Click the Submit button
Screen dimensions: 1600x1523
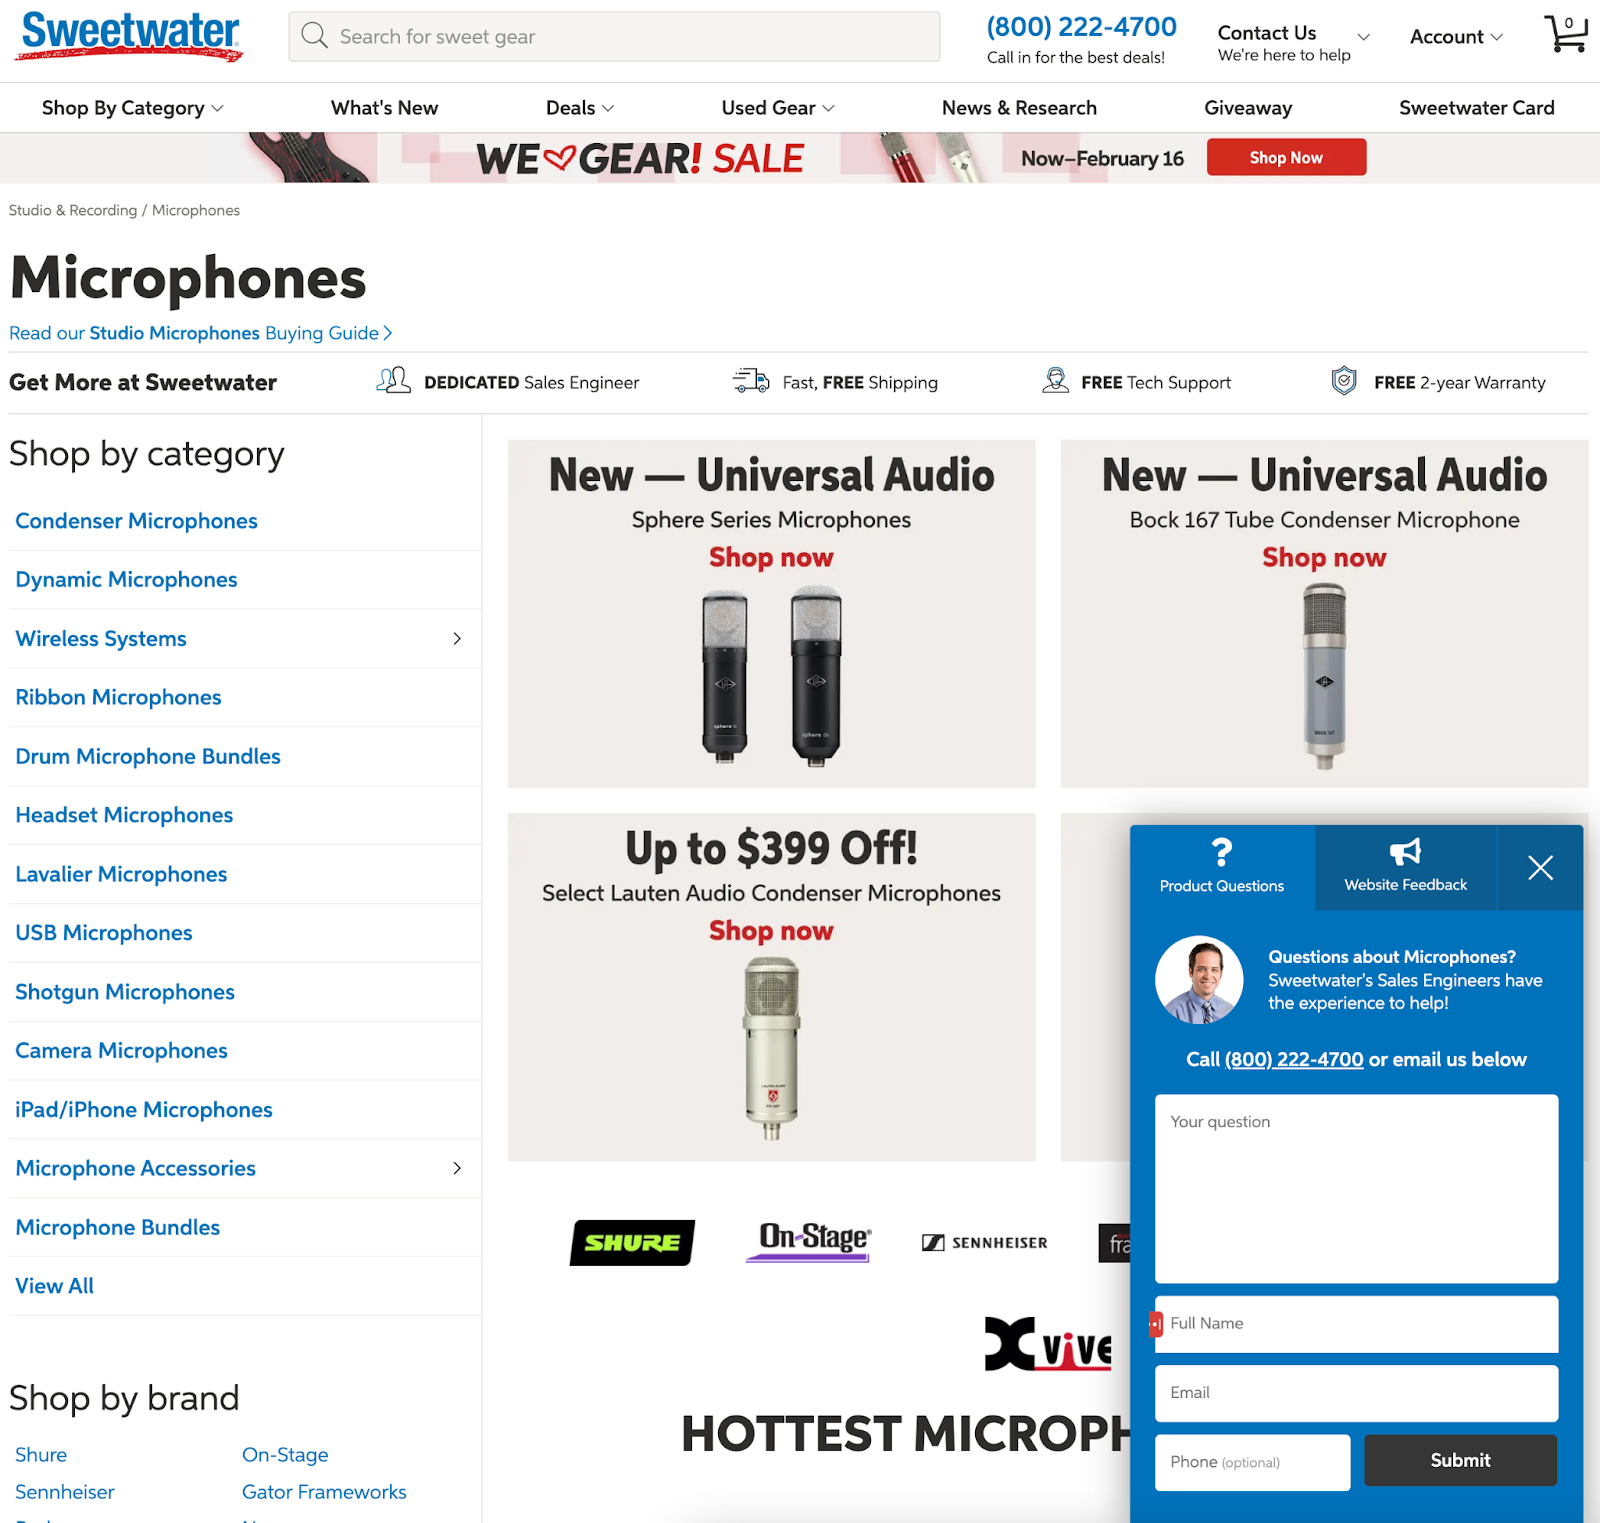pos(1460,1460)
